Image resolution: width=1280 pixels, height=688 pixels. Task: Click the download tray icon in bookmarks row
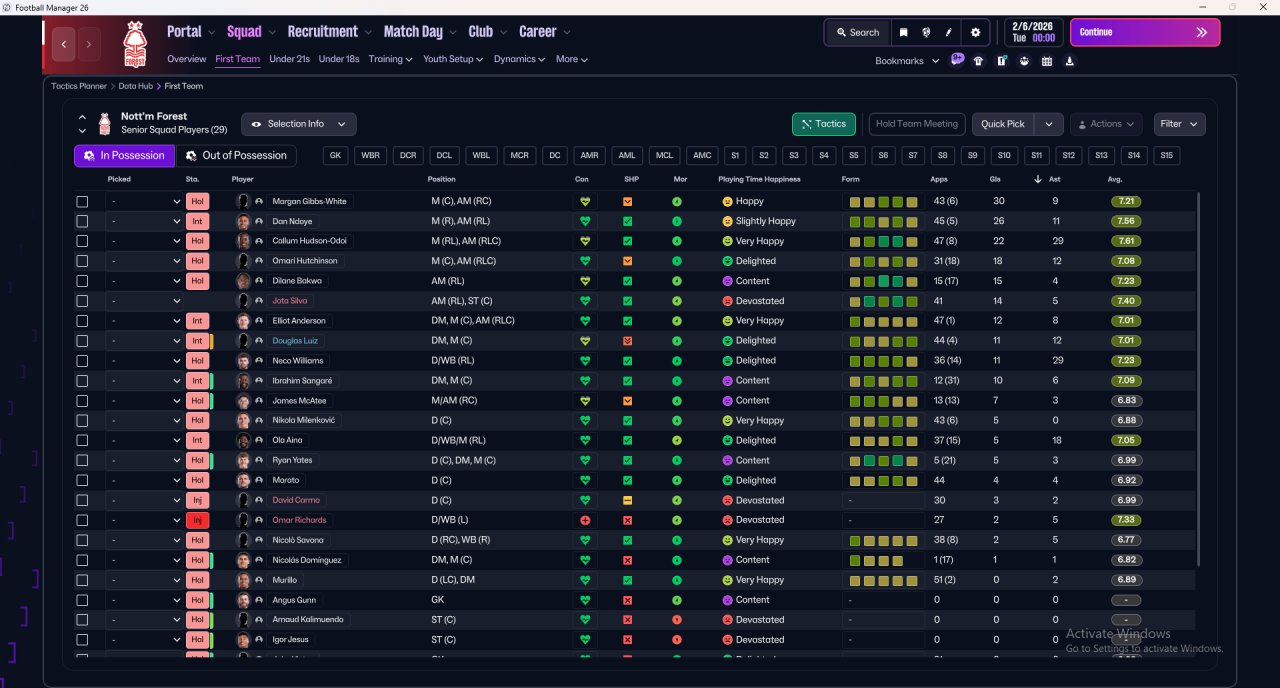1070,61
